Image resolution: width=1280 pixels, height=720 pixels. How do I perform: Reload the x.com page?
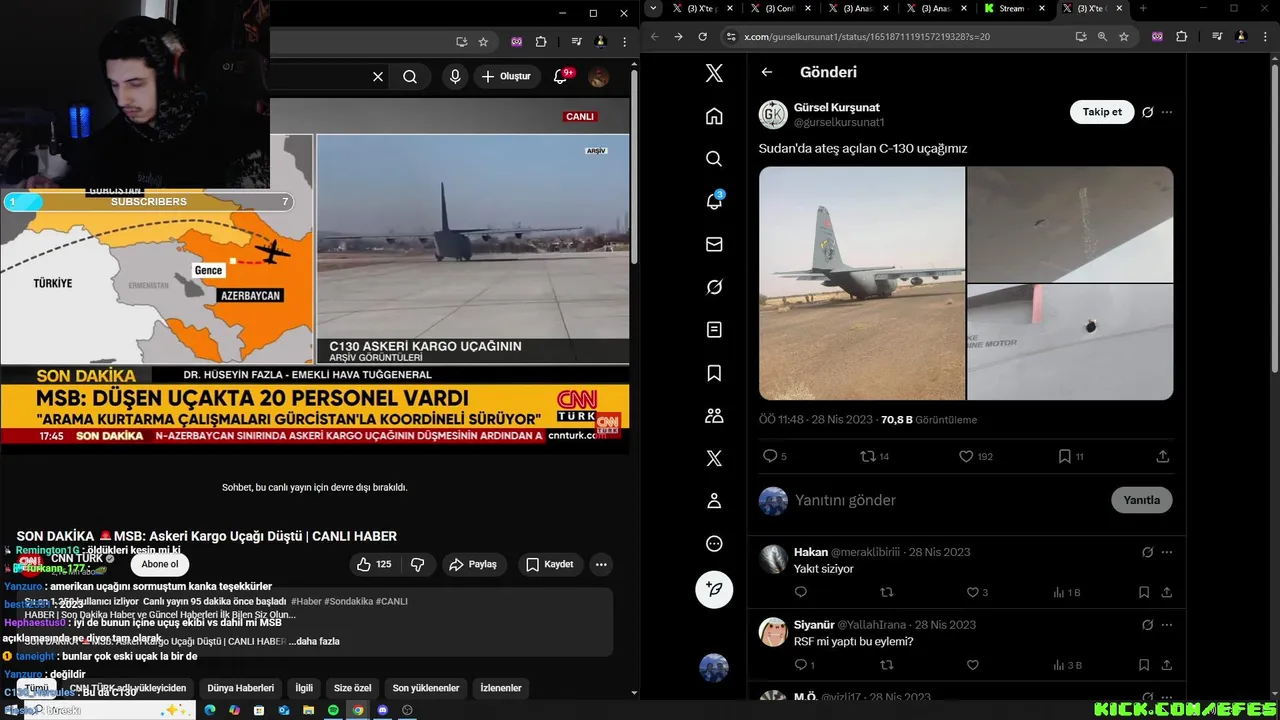point(703,37)
